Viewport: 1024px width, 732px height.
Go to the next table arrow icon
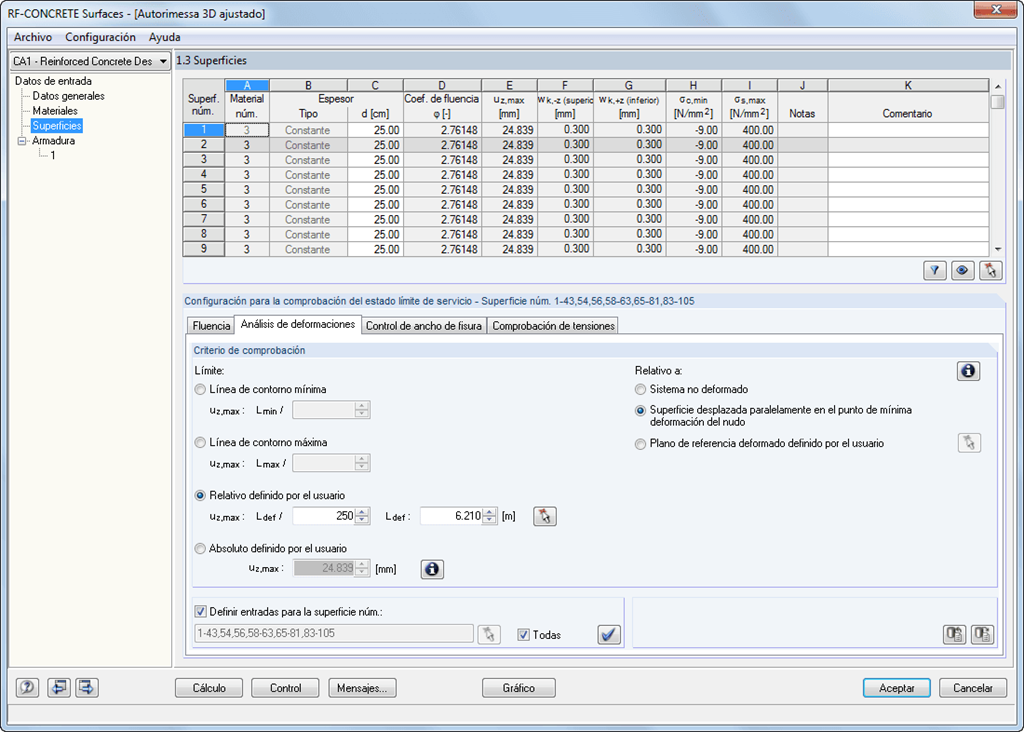pyautogui.click(x=87, y=688)
